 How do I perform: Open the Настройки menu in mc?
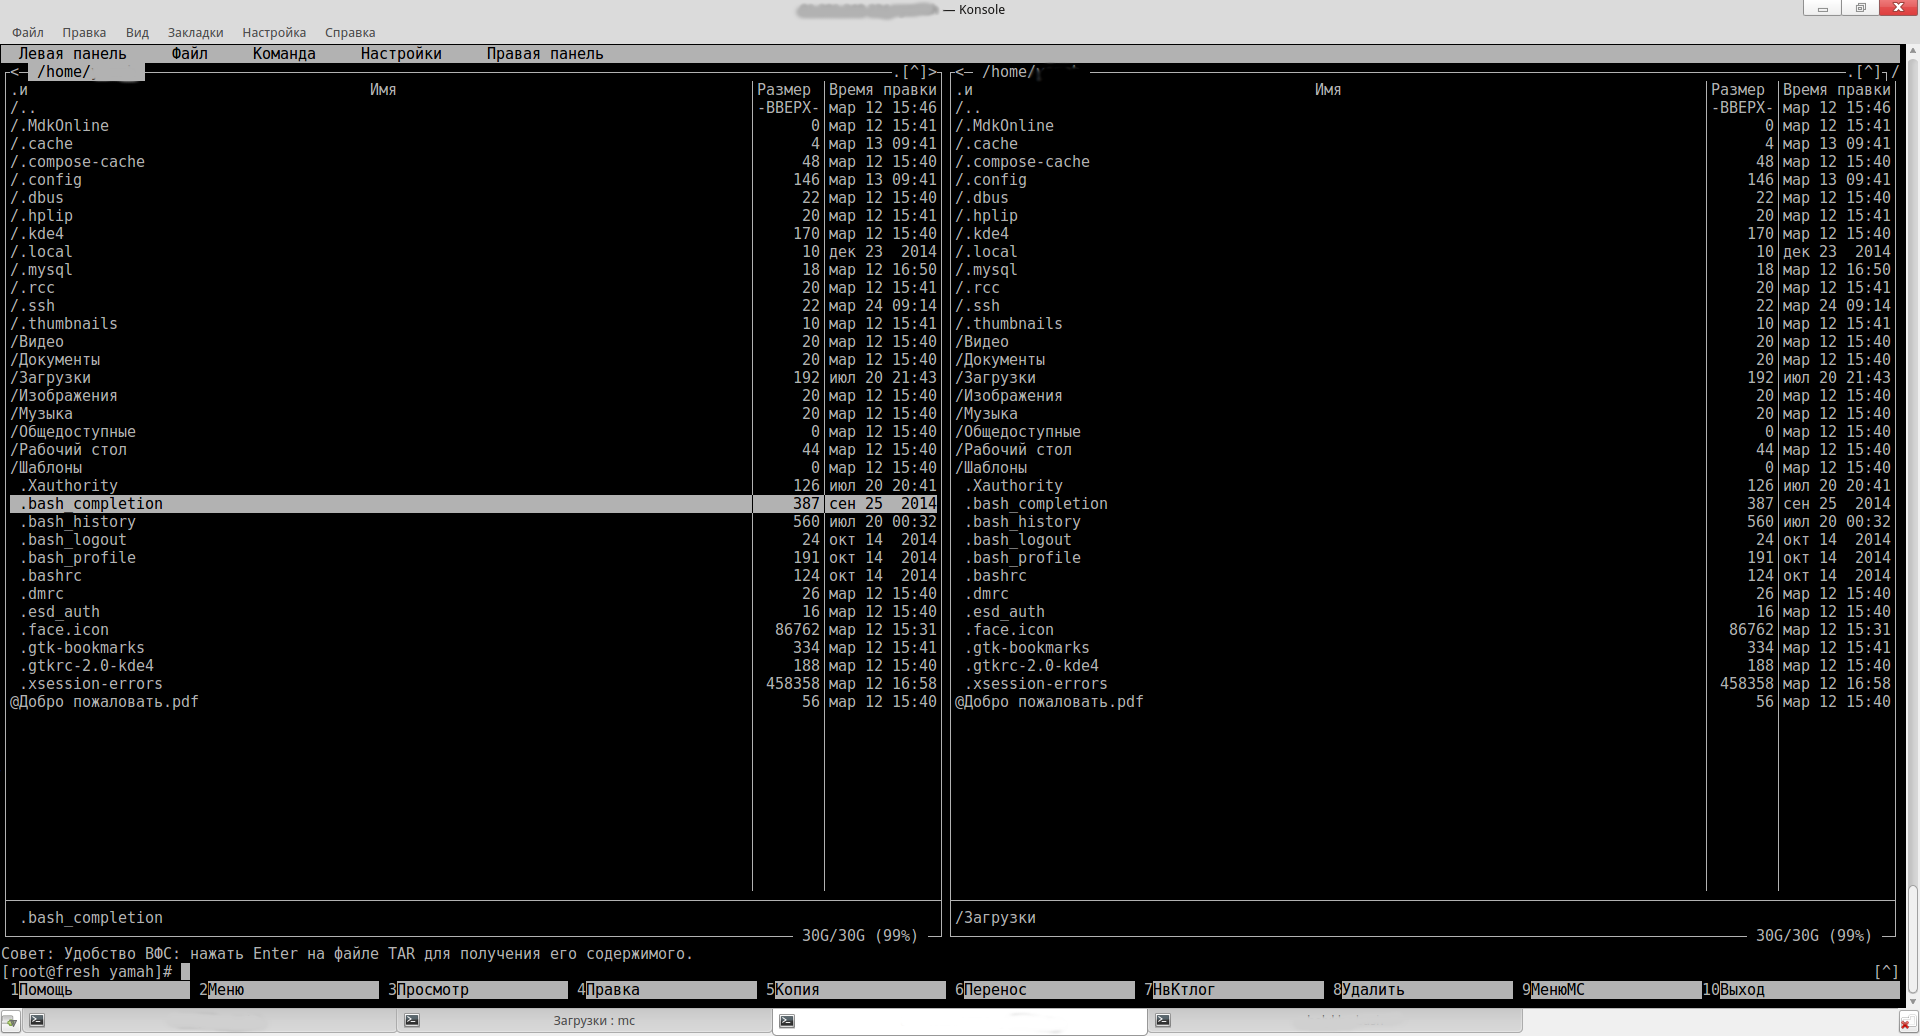point(401,54)
